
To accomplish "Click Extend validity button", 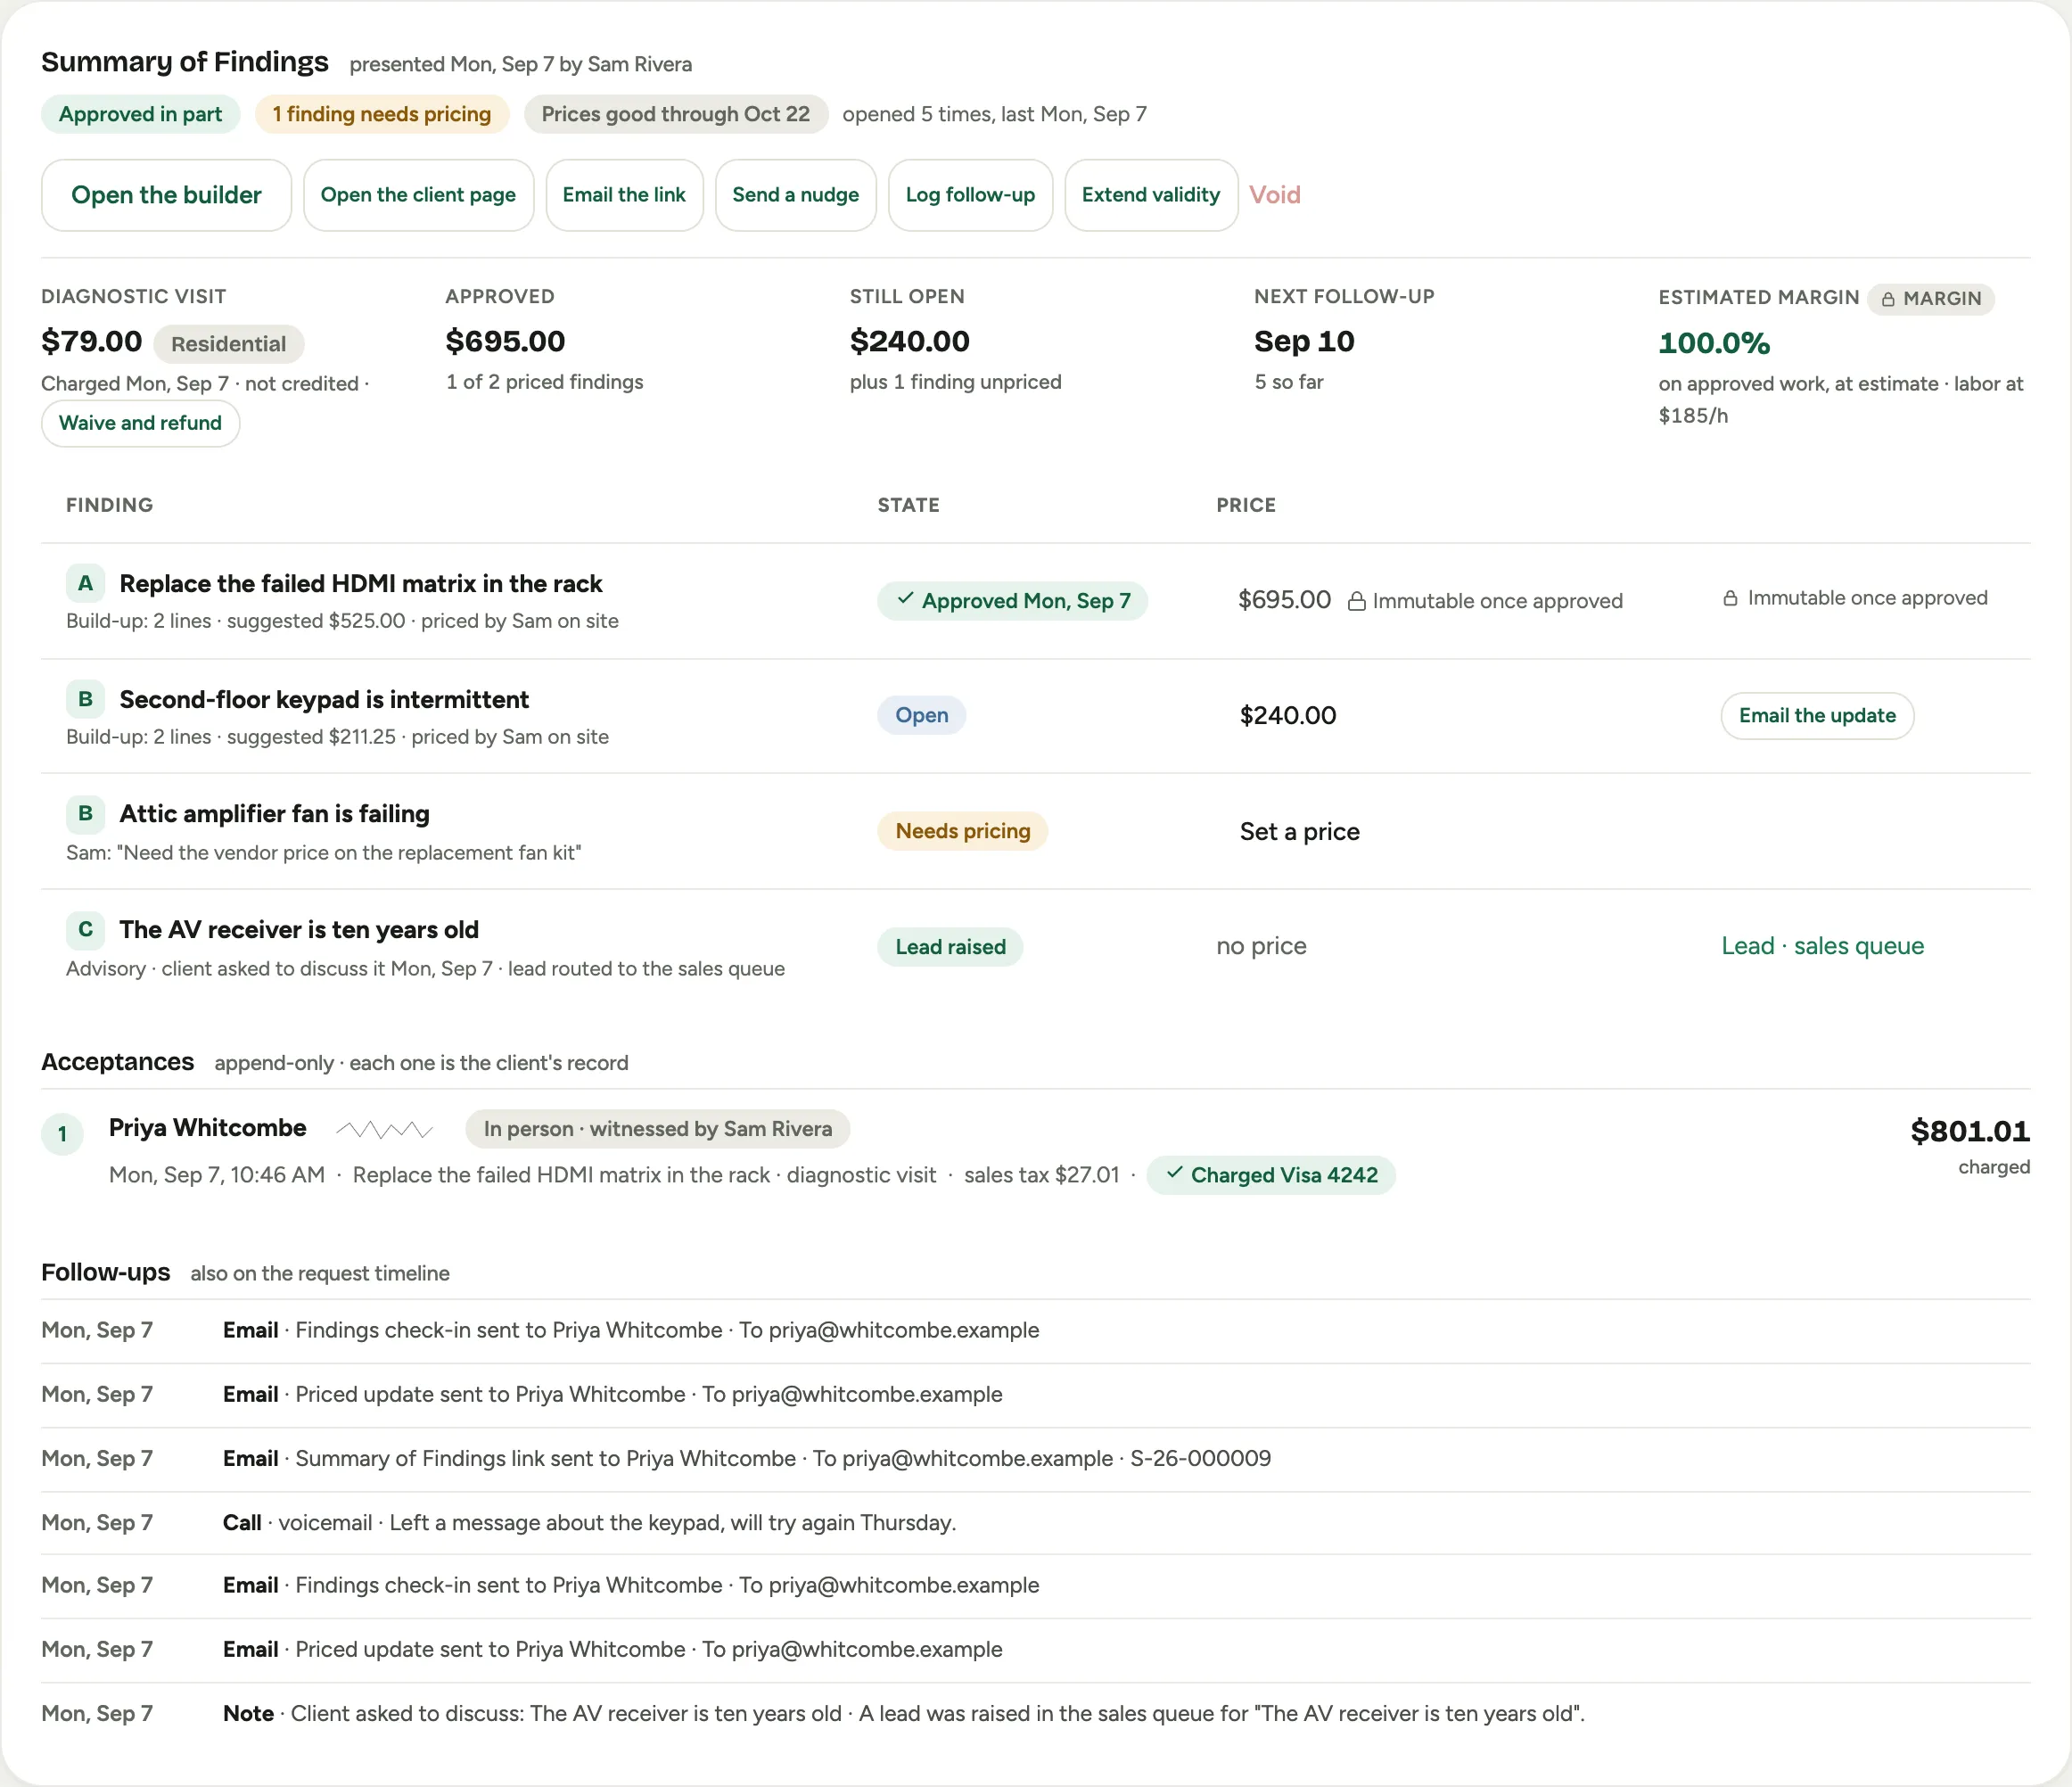I will (1151, 195).
